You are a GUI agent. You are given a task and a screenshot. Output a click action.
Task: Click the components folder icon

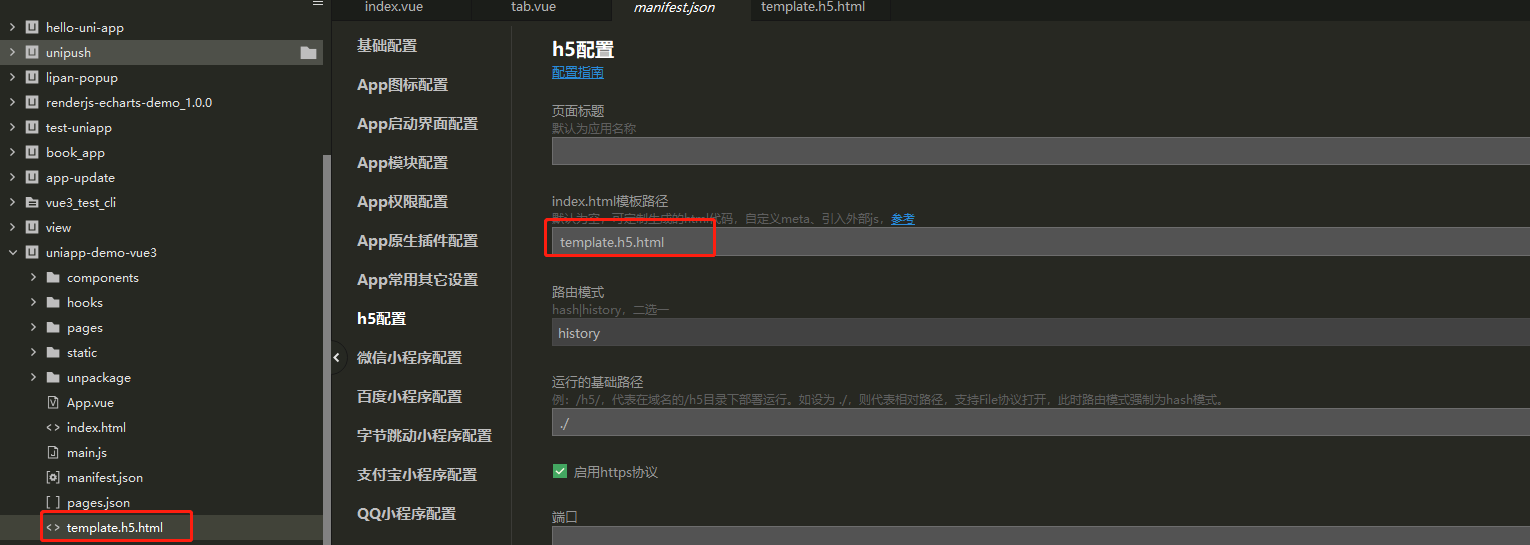pyautogui.click(x=53, y=278)
